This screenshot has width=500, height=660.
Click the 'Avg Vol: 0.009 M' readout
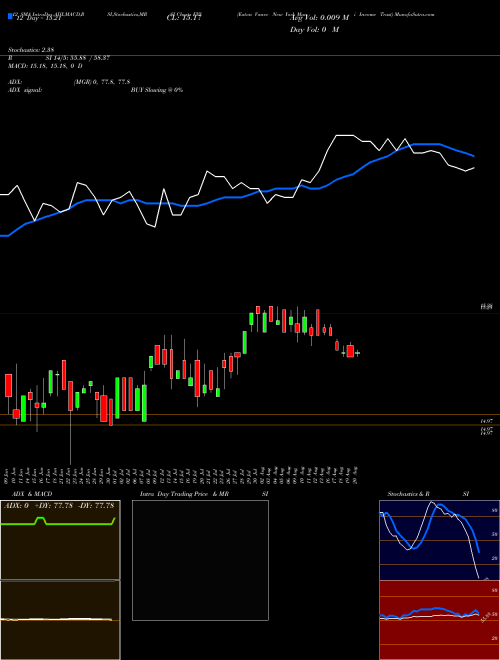(321, 18)
